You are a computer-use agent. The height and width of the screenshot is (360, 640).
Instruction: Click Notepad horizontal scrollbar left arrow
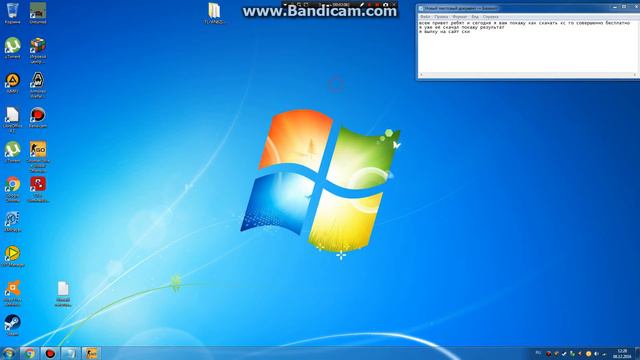tap(421, 75)
